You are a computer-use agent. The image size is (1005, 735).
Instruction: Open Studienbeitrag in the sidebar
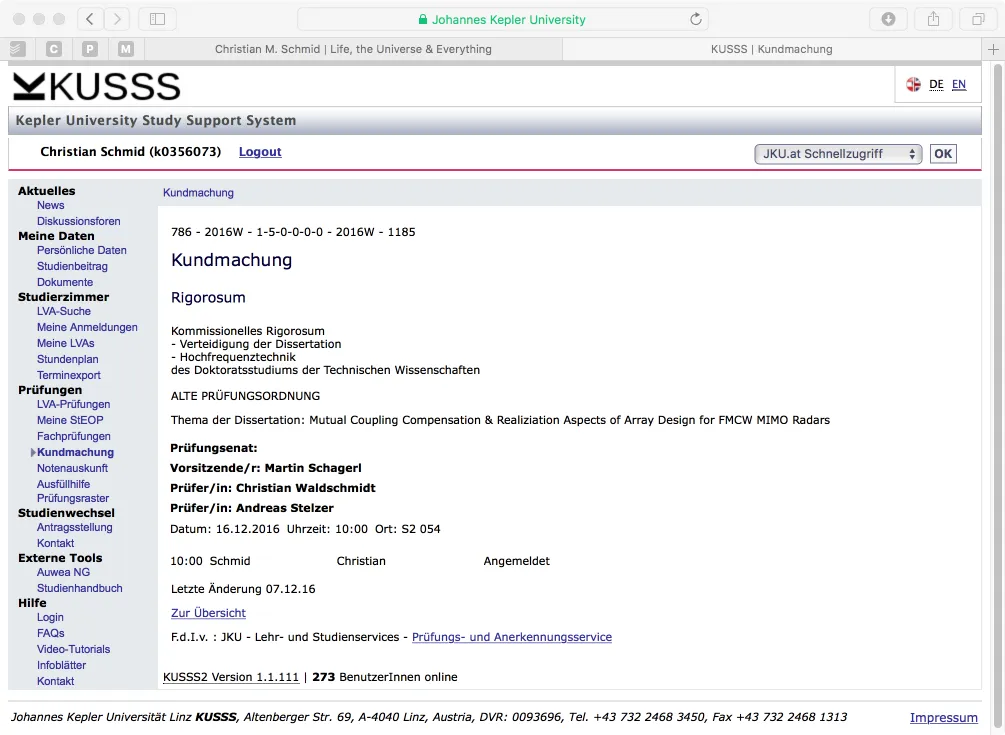(72, 266)
